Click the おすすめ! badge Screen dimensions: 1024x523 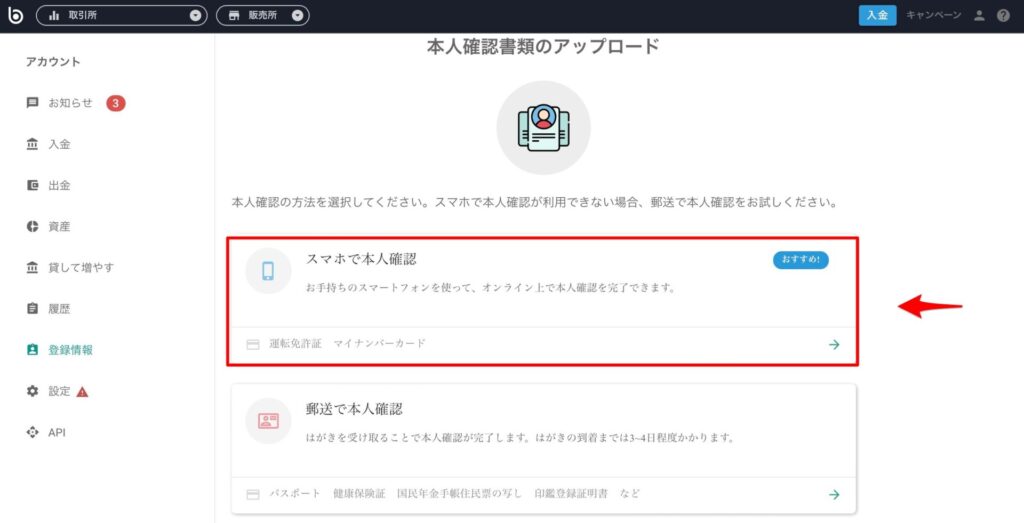click(801, 260)
